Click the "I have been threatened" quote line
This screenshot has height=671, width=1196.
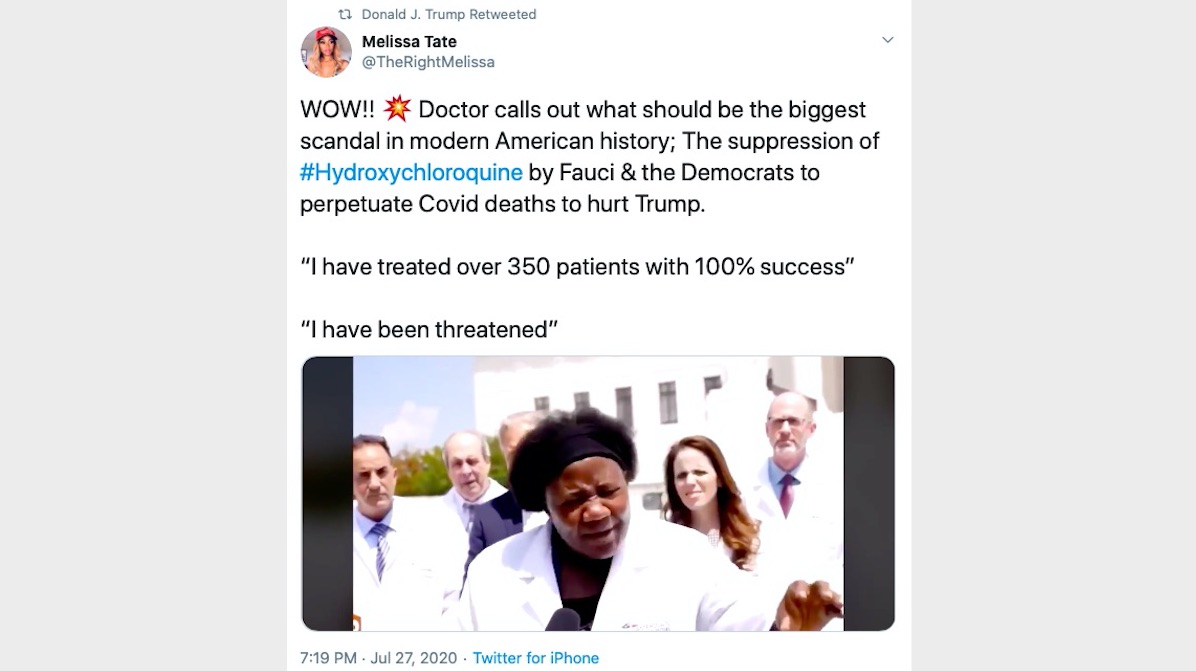[429, 329]
